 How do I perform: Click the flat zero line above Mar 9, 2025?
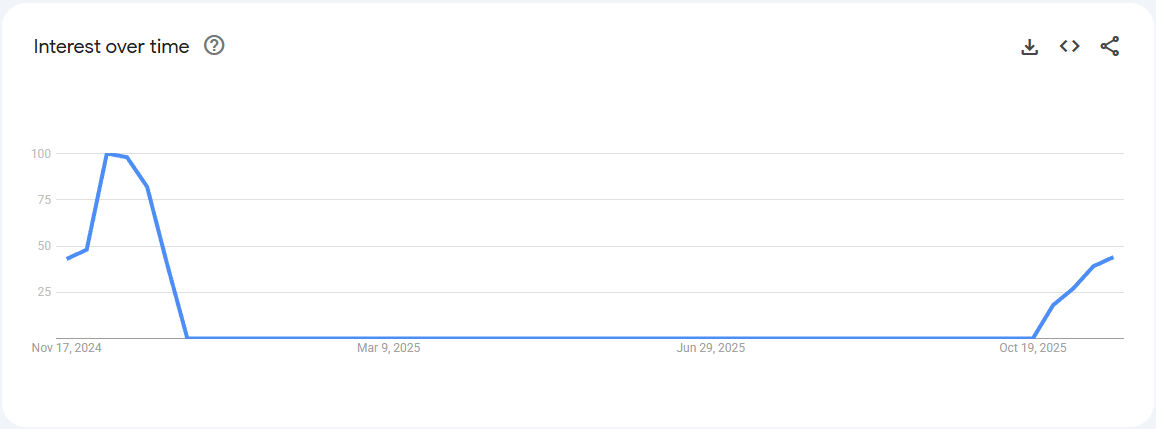coord(388,337)
